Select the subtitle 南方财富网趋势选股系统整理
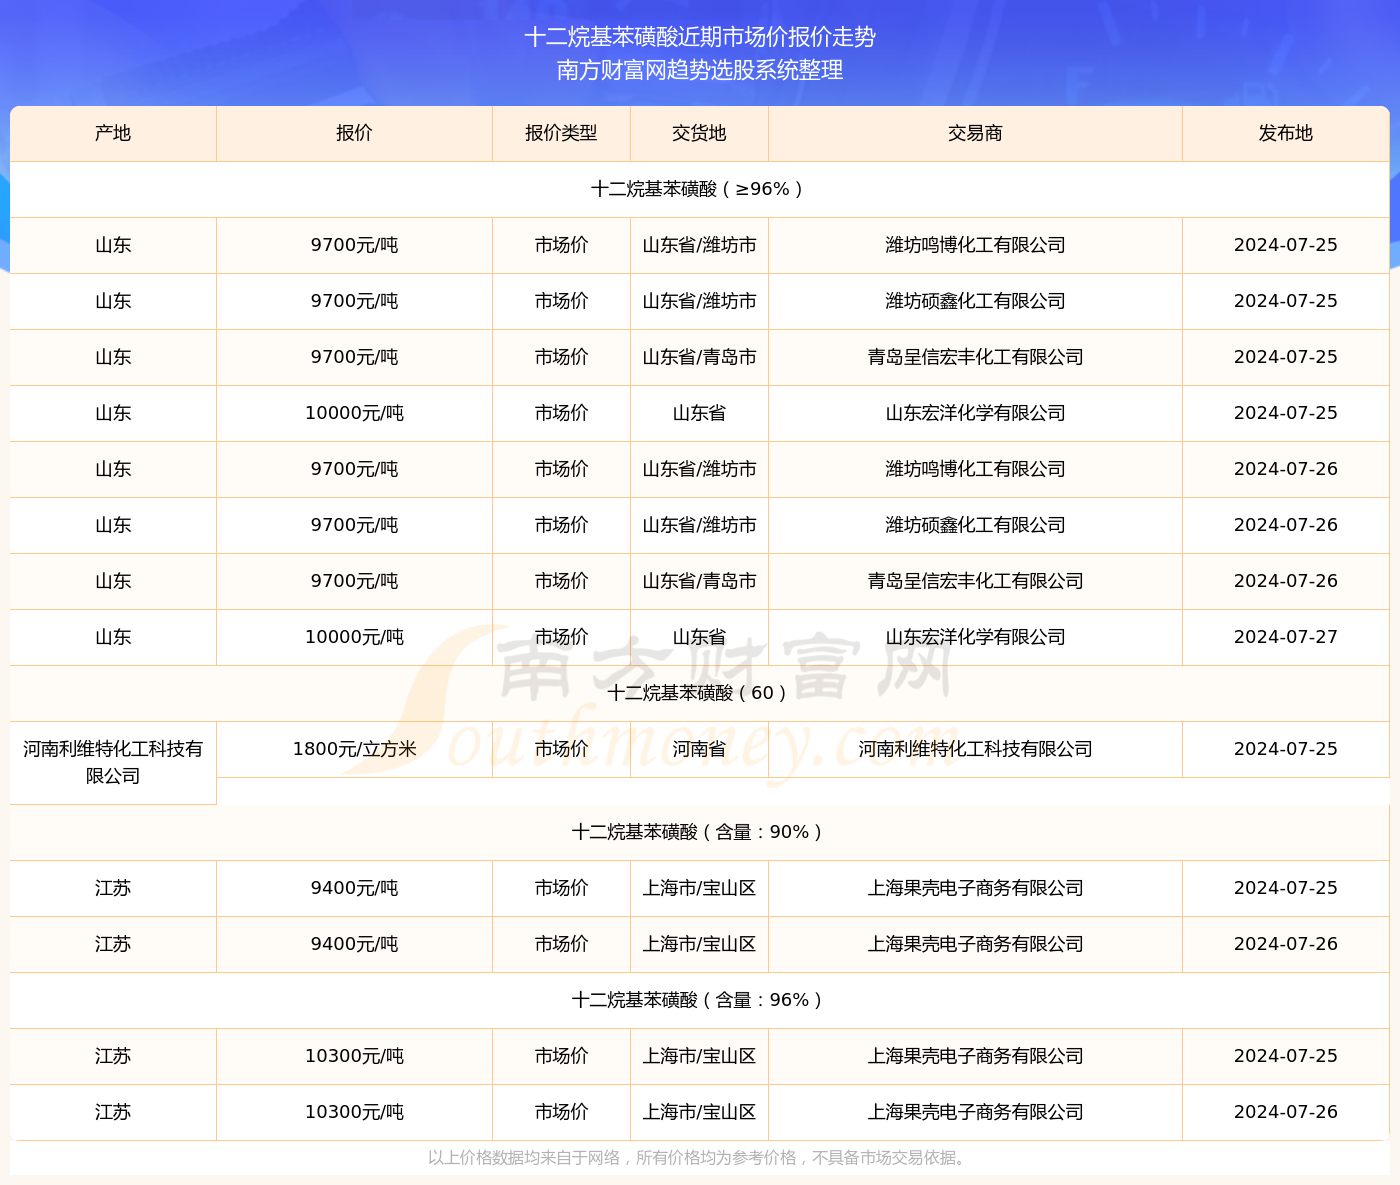 tap(700, 70)
